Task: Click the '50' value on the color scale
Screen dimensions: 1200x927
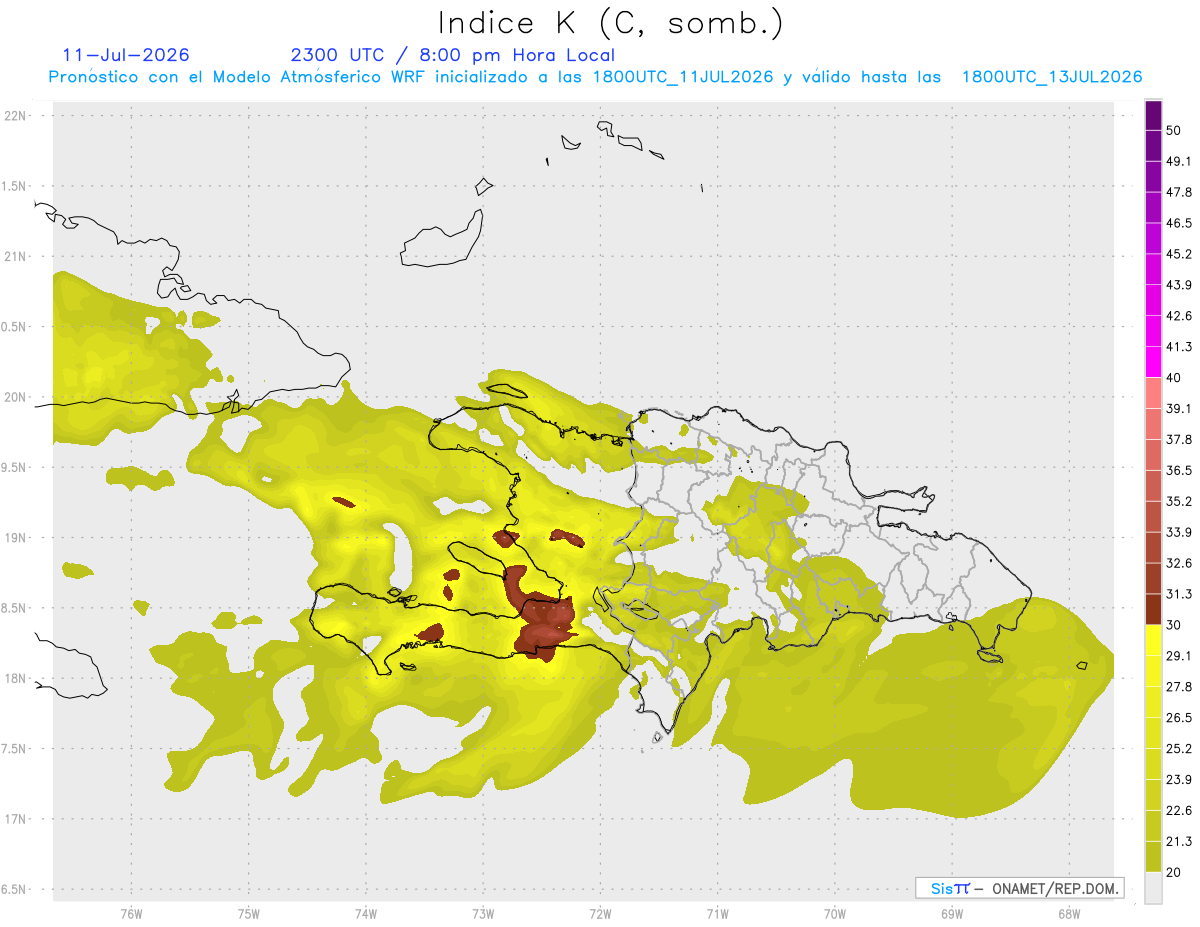Action: 1174,130
